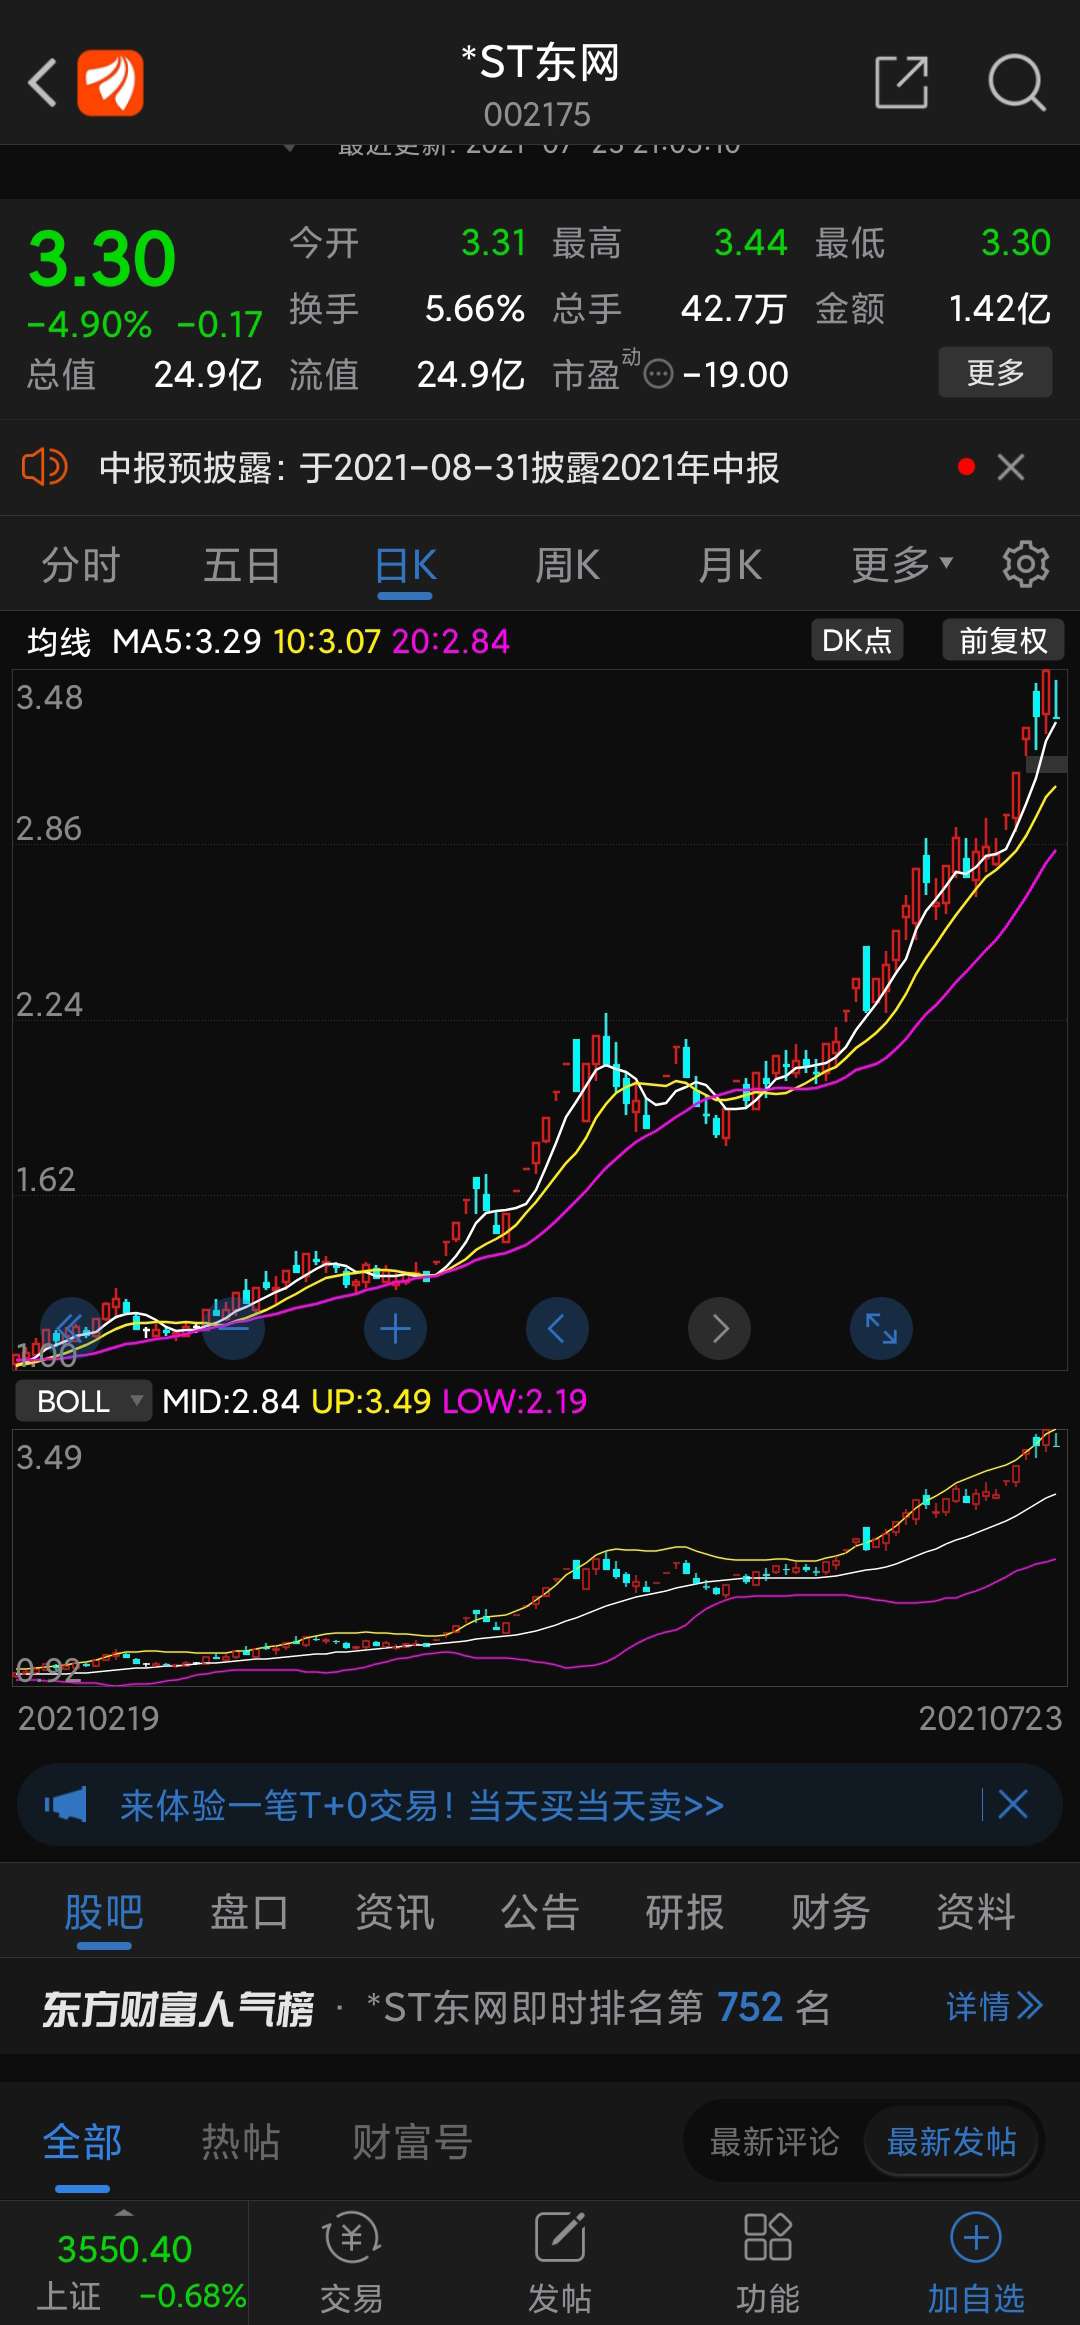Close the T+0 promotion banner
Viewport: 1080px width, 2325px height.
click(1012, 1805)
